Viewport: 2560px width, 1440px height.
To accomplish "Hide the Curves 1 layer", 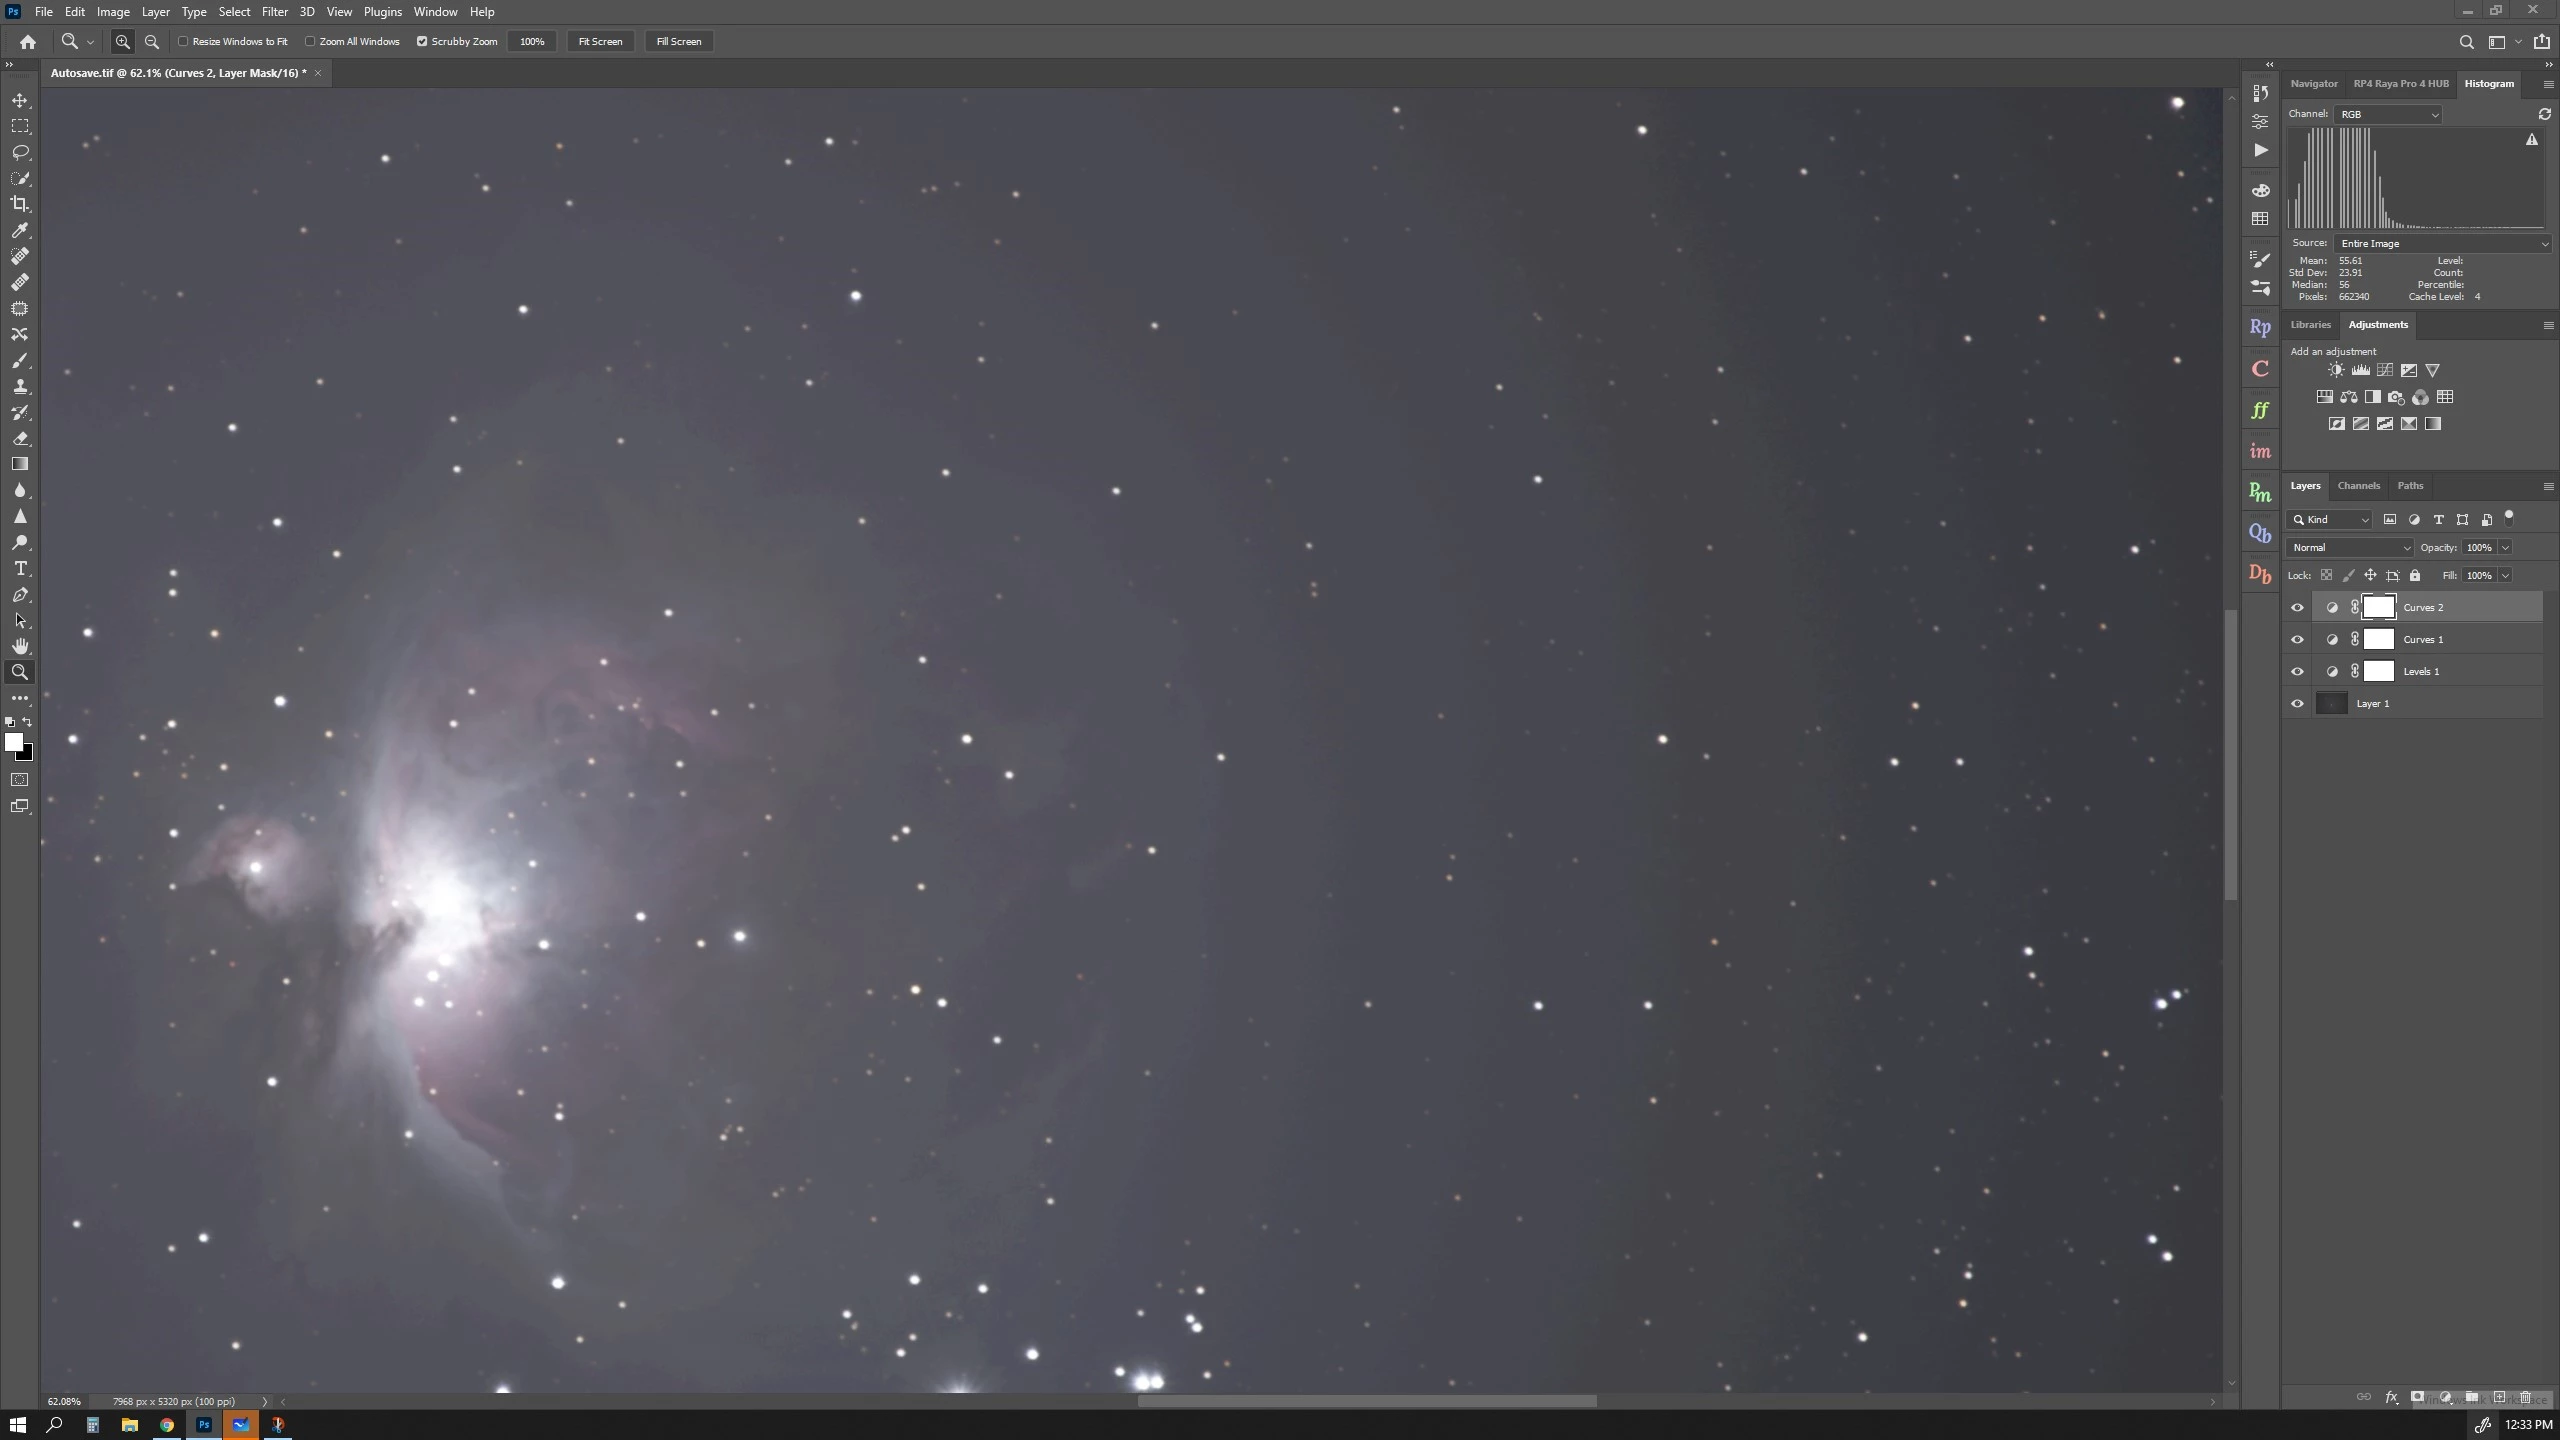I will click(x=2297, y=640).
